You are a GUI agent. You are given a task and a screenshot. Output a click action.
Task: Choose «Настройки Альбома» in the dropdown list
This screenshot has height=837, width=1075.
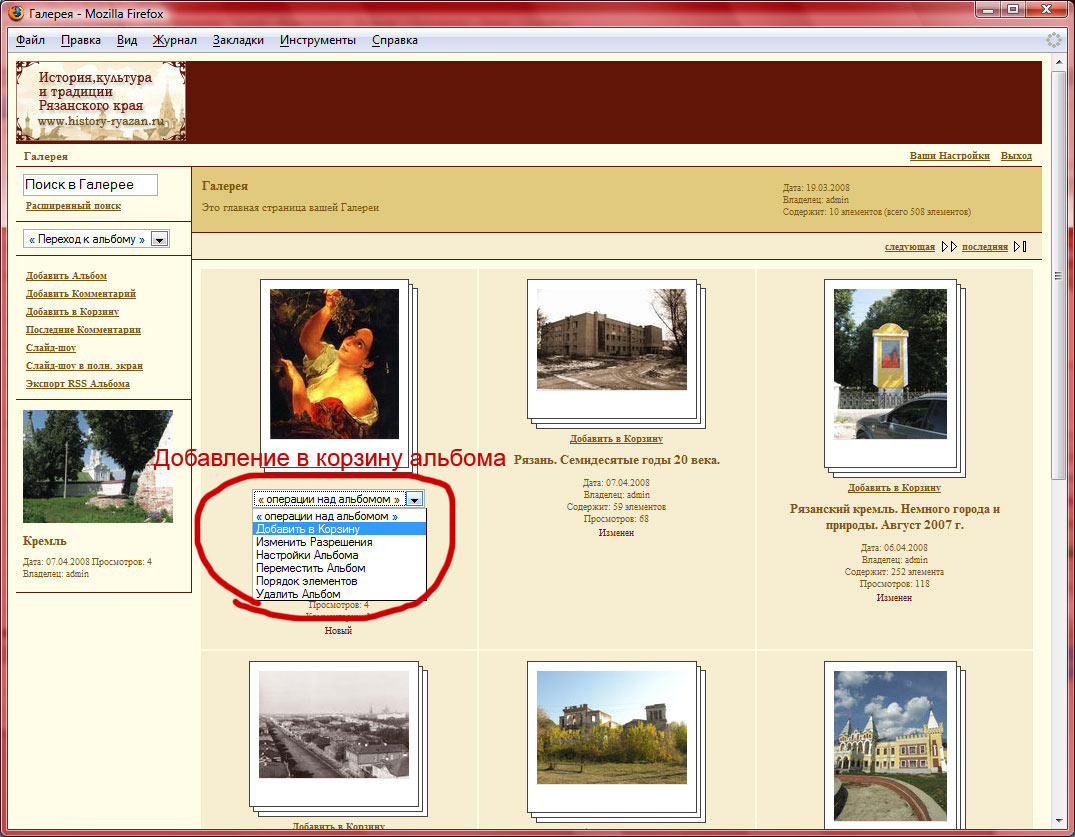[340, 555]
